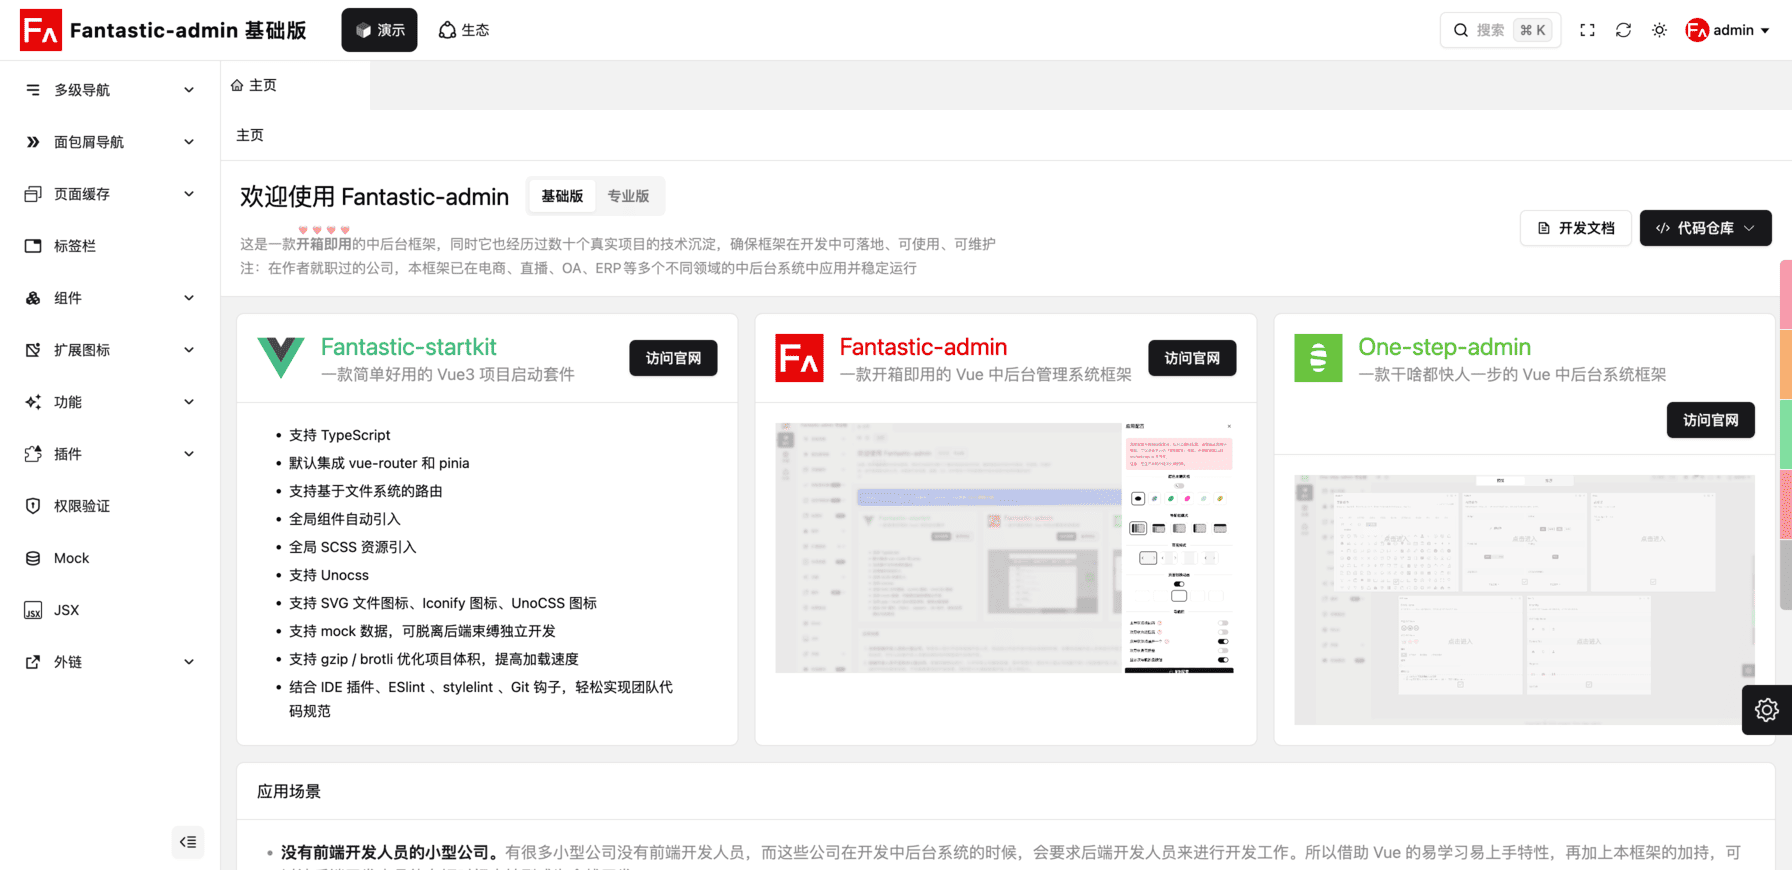The width and height of the screenshot is (1792, 870).
Task: Open the 标签栏 sidebar item
Action: point(75,246)
